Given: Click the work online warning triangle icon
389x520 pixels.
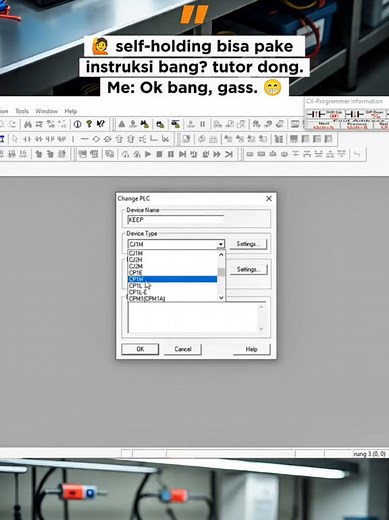Looking at the screenshot, I should pos(122,124).
